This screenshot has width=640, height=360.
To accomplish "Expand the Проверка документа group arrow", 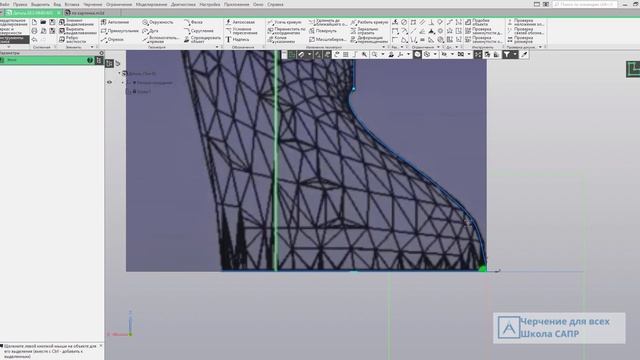I will (540, 47).
